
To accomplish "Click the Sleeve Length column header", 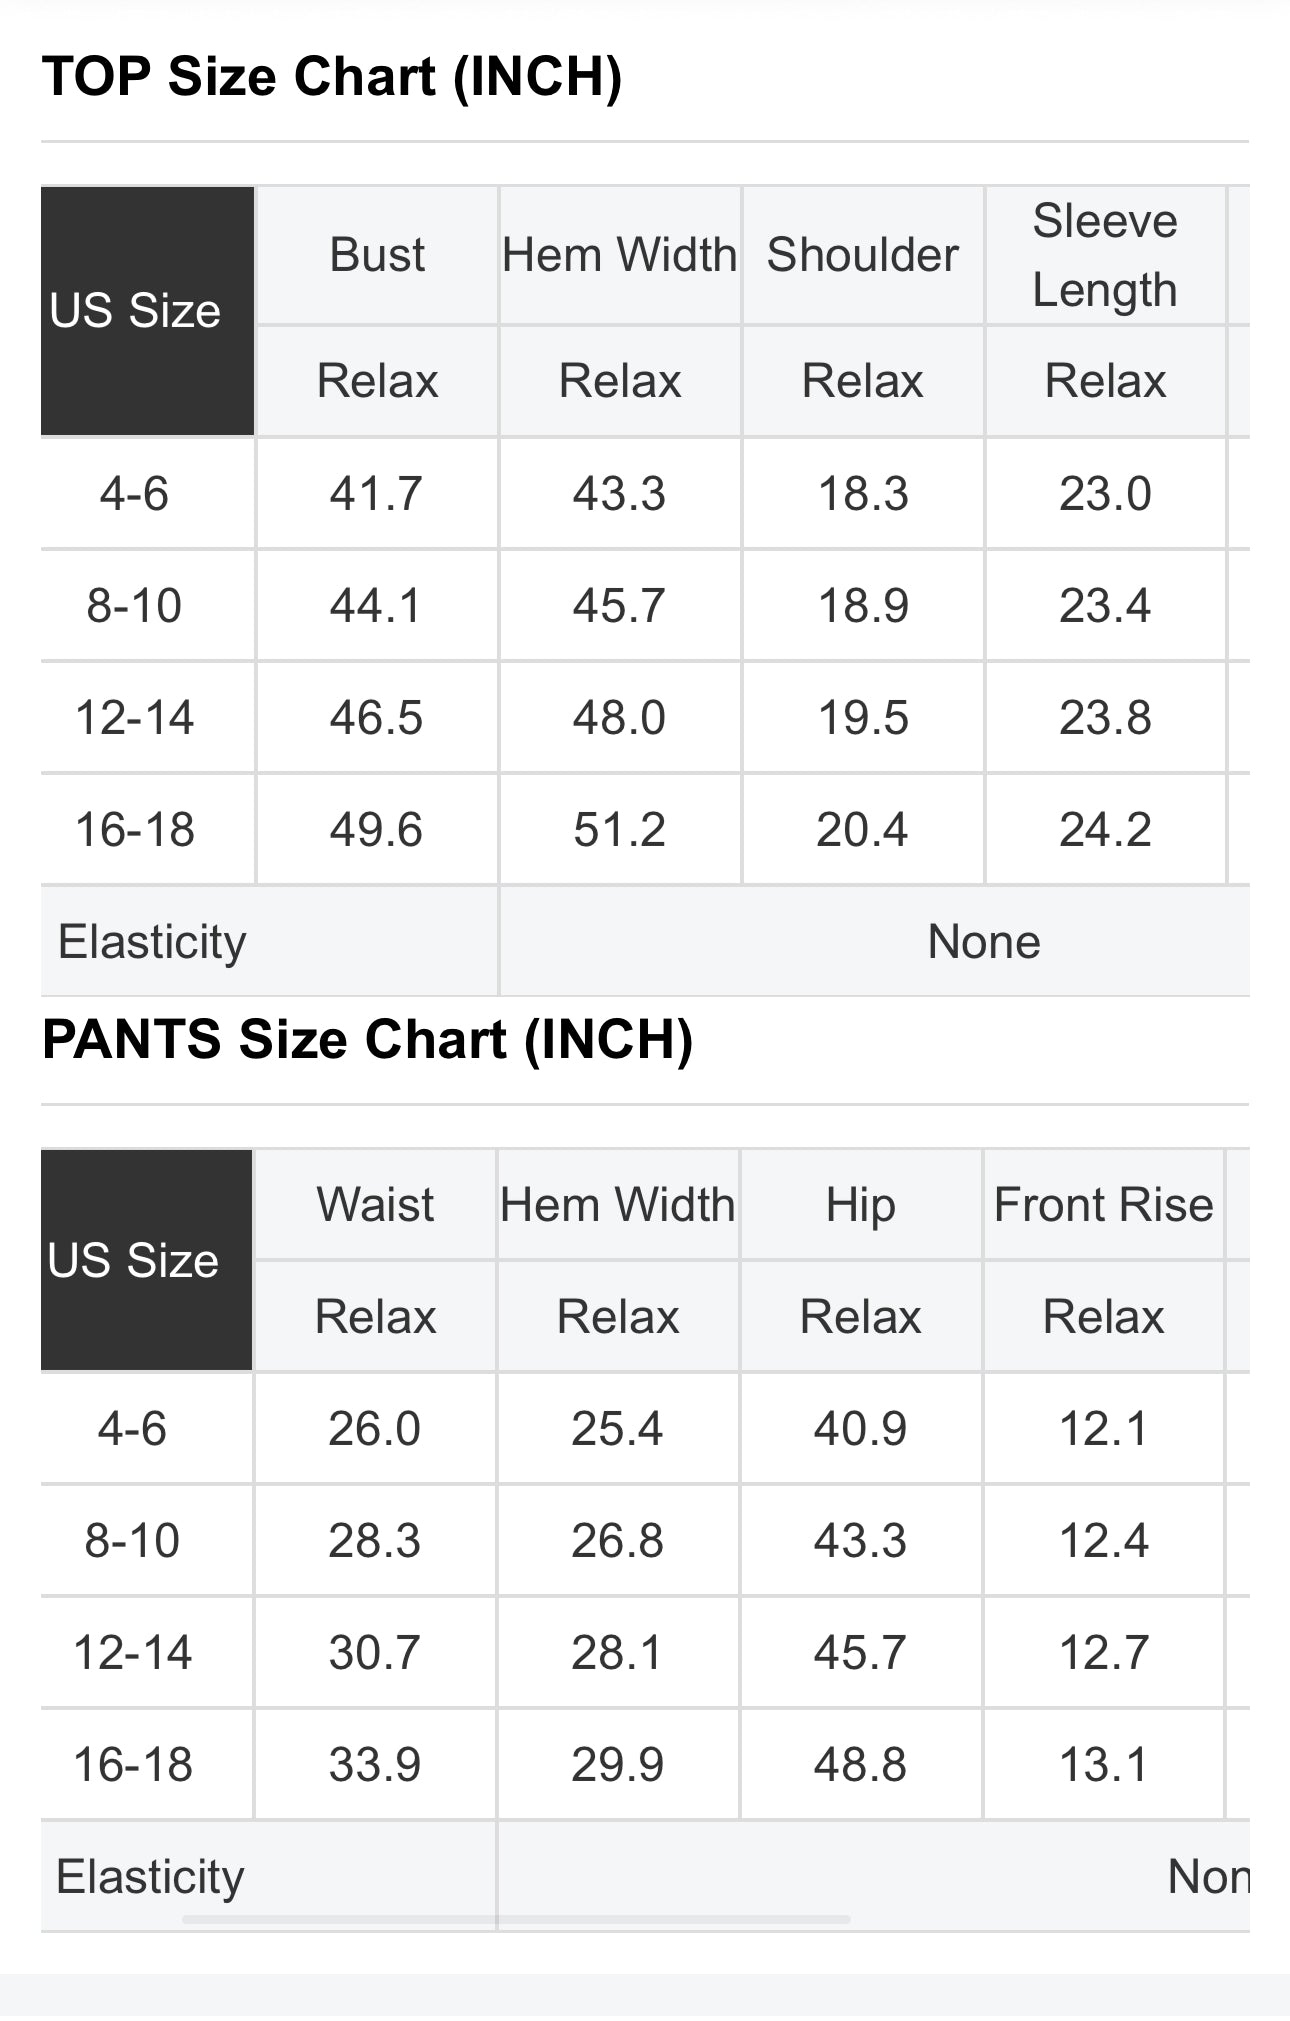I will (1104, 255).
